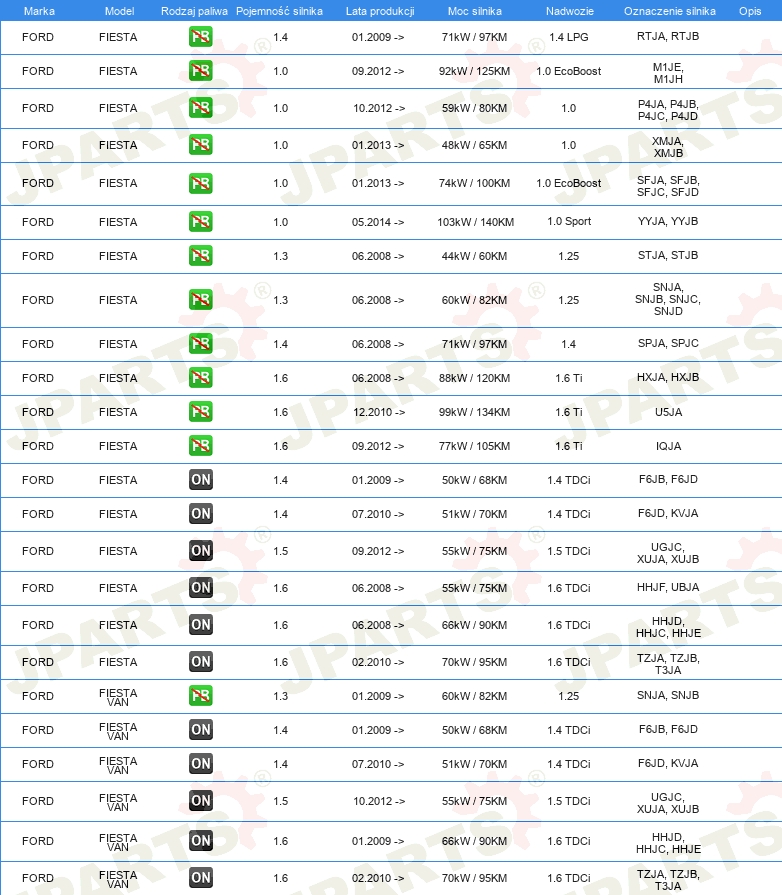
Task: Click ON diesel icon in Fiesta 09.2012 1.5 TDCi row
Action: [200, 551]
